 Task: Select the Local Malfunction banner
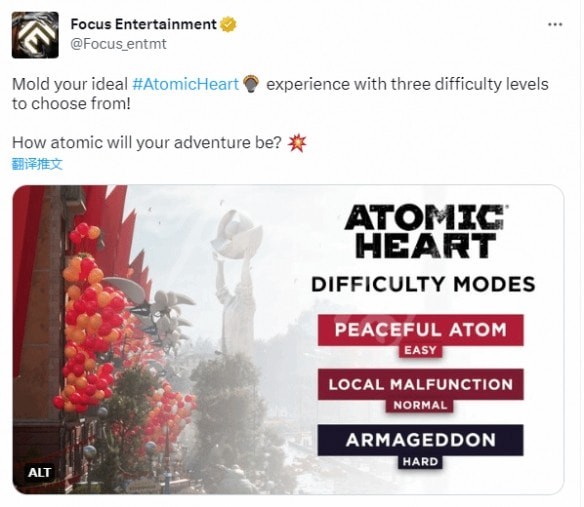point(420,384)
